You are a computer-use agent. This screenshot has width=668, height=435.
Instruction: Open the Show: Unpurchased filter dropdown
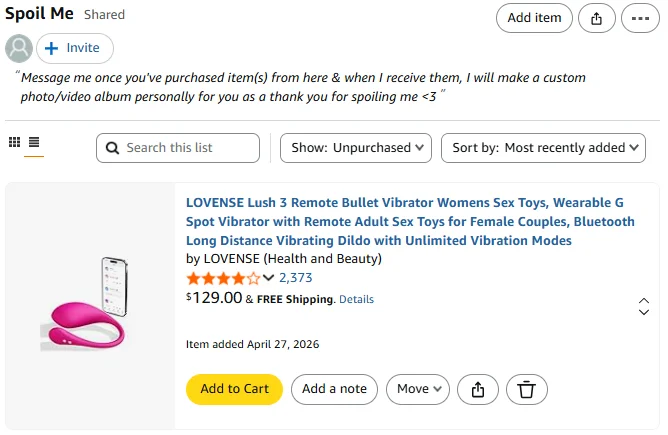click(x=356, y=148)
